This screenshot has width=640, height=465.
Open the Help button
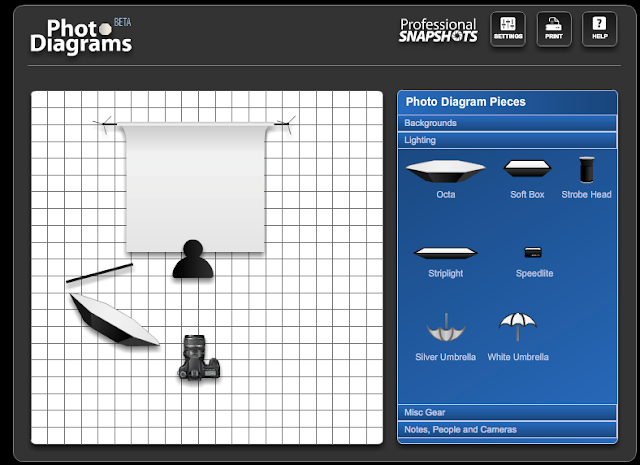tap(599, 29)
